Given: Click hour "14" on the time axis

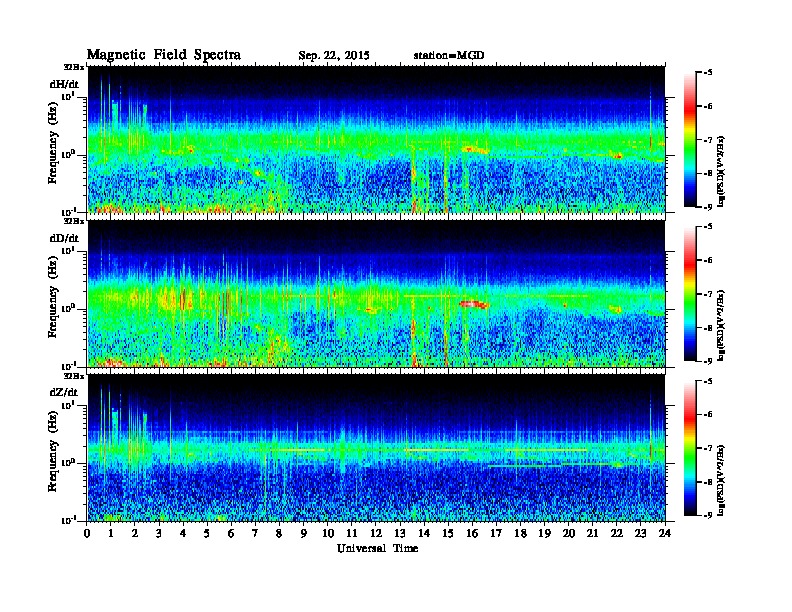Looking at the screenshot, I should point(424,533).
